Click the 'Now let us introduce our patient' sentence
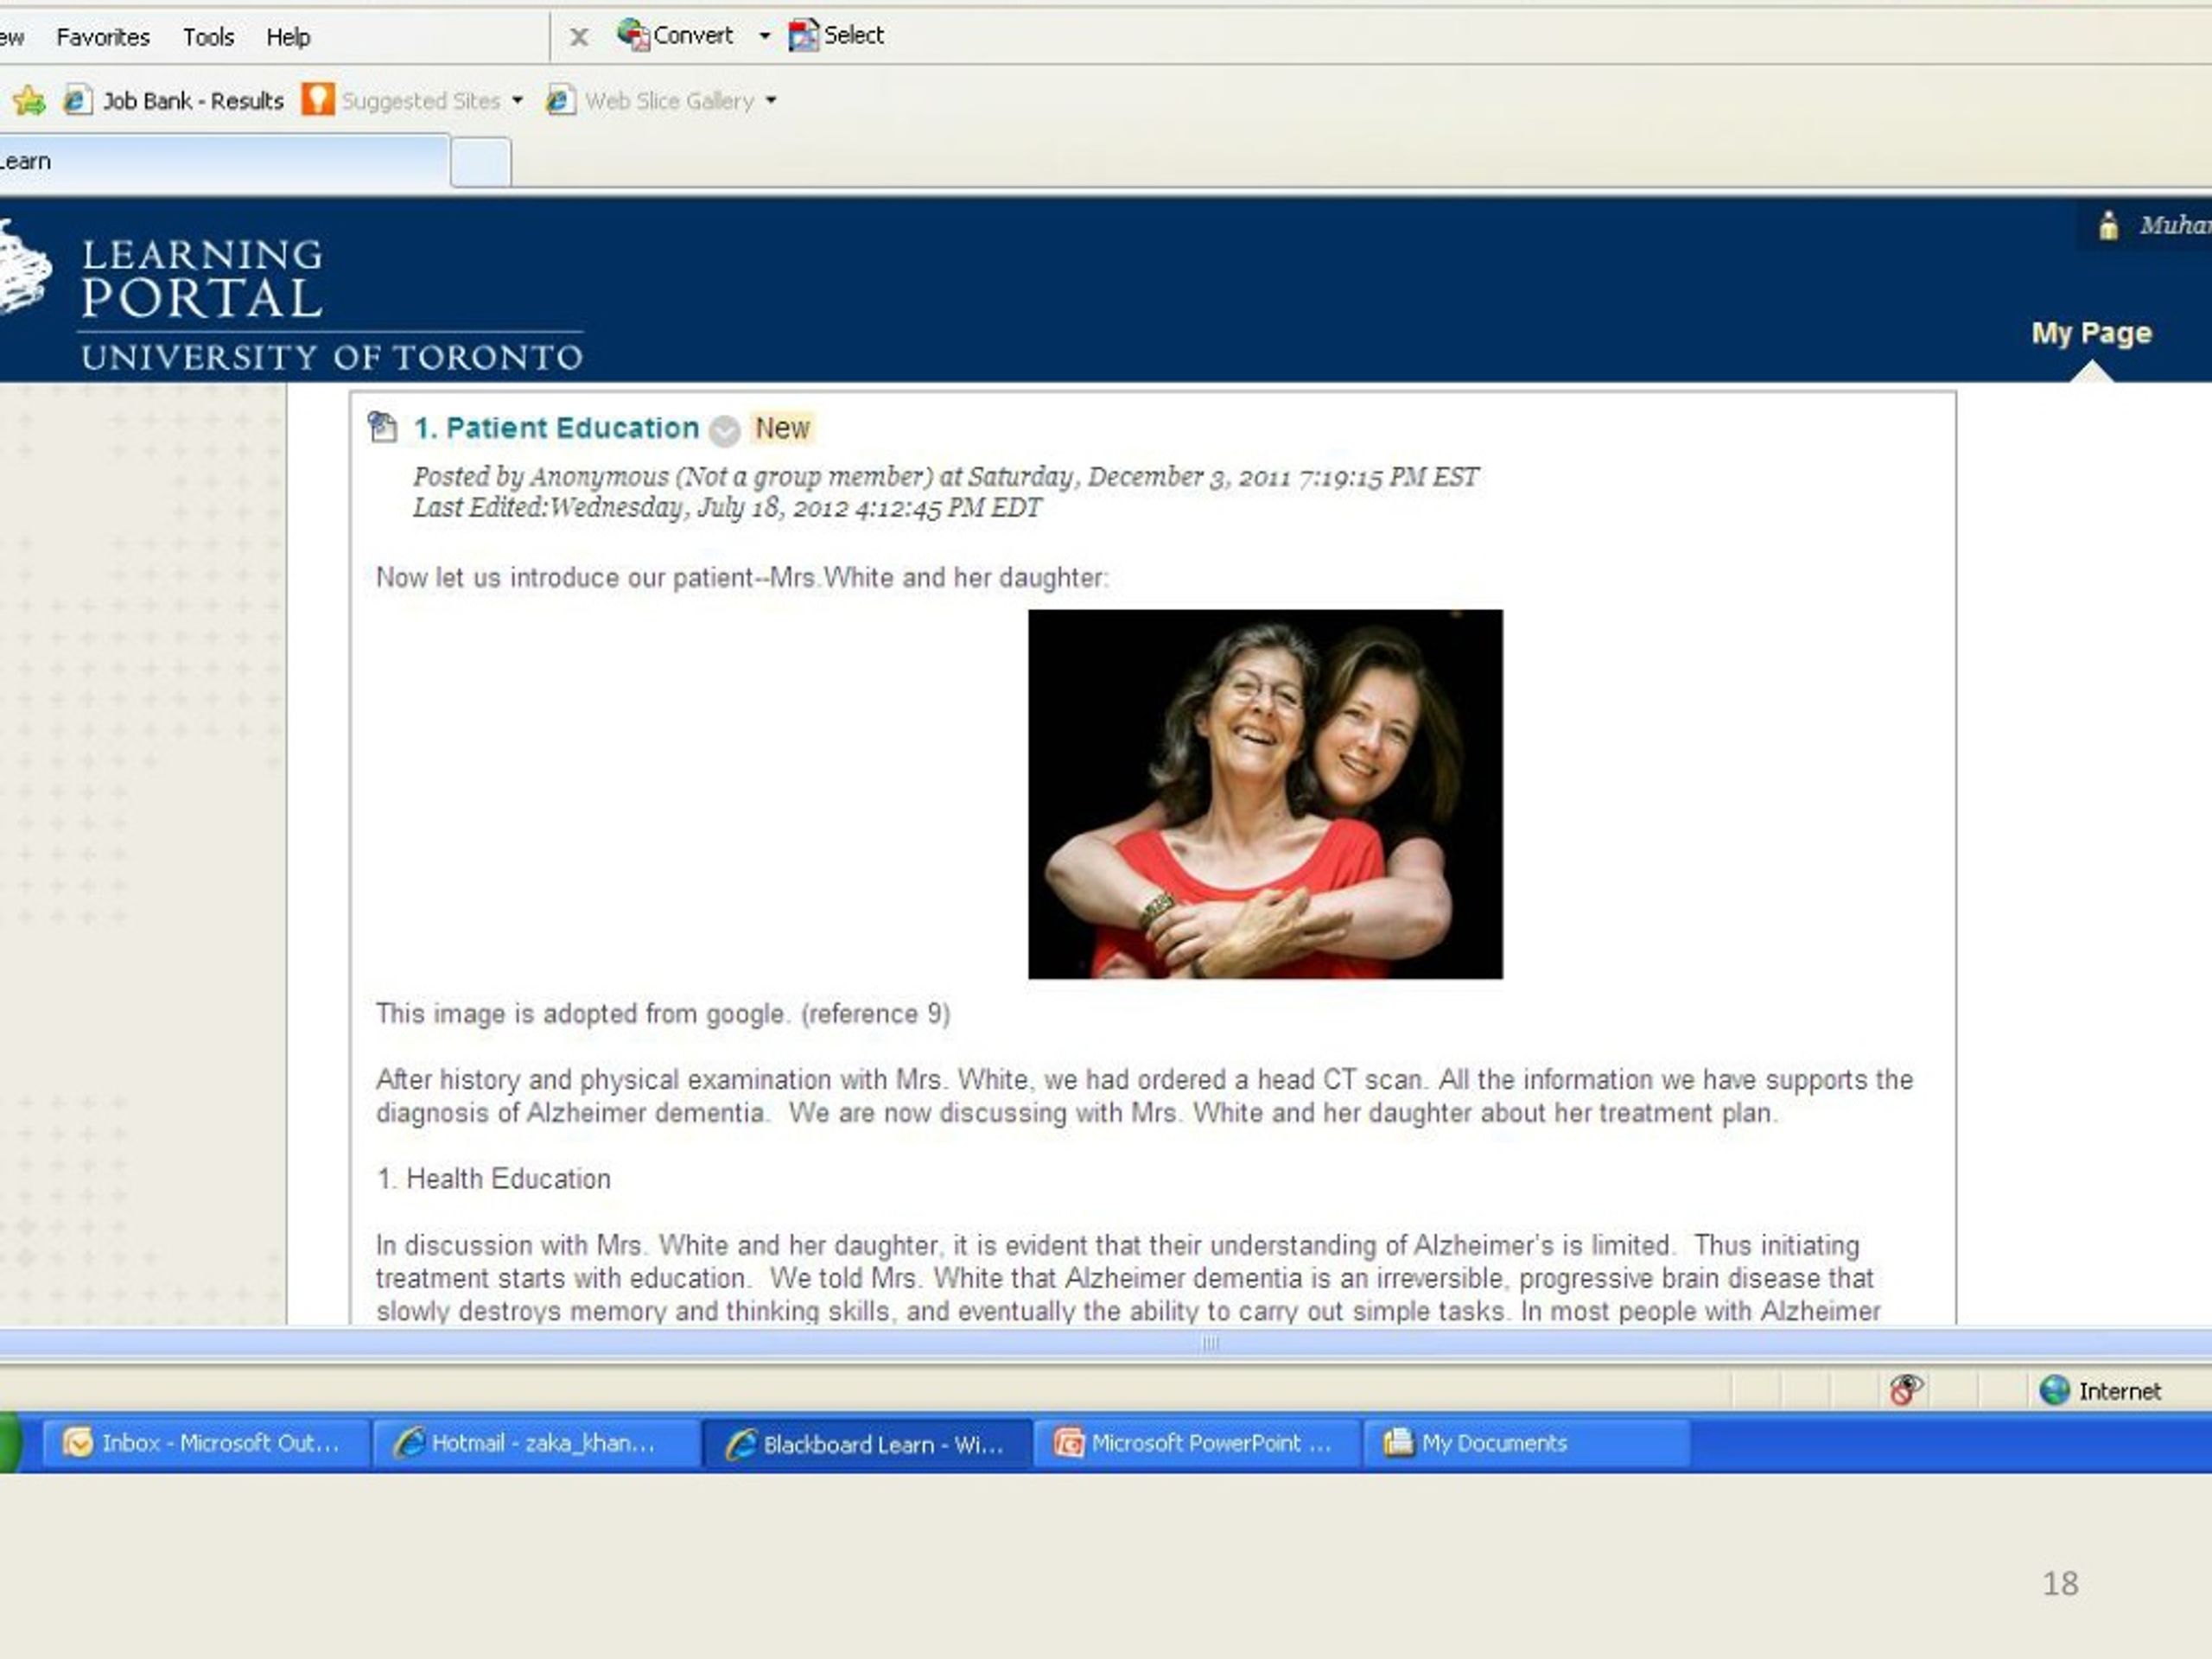This screenshot has height=1659, width=2212. point(742,578)
